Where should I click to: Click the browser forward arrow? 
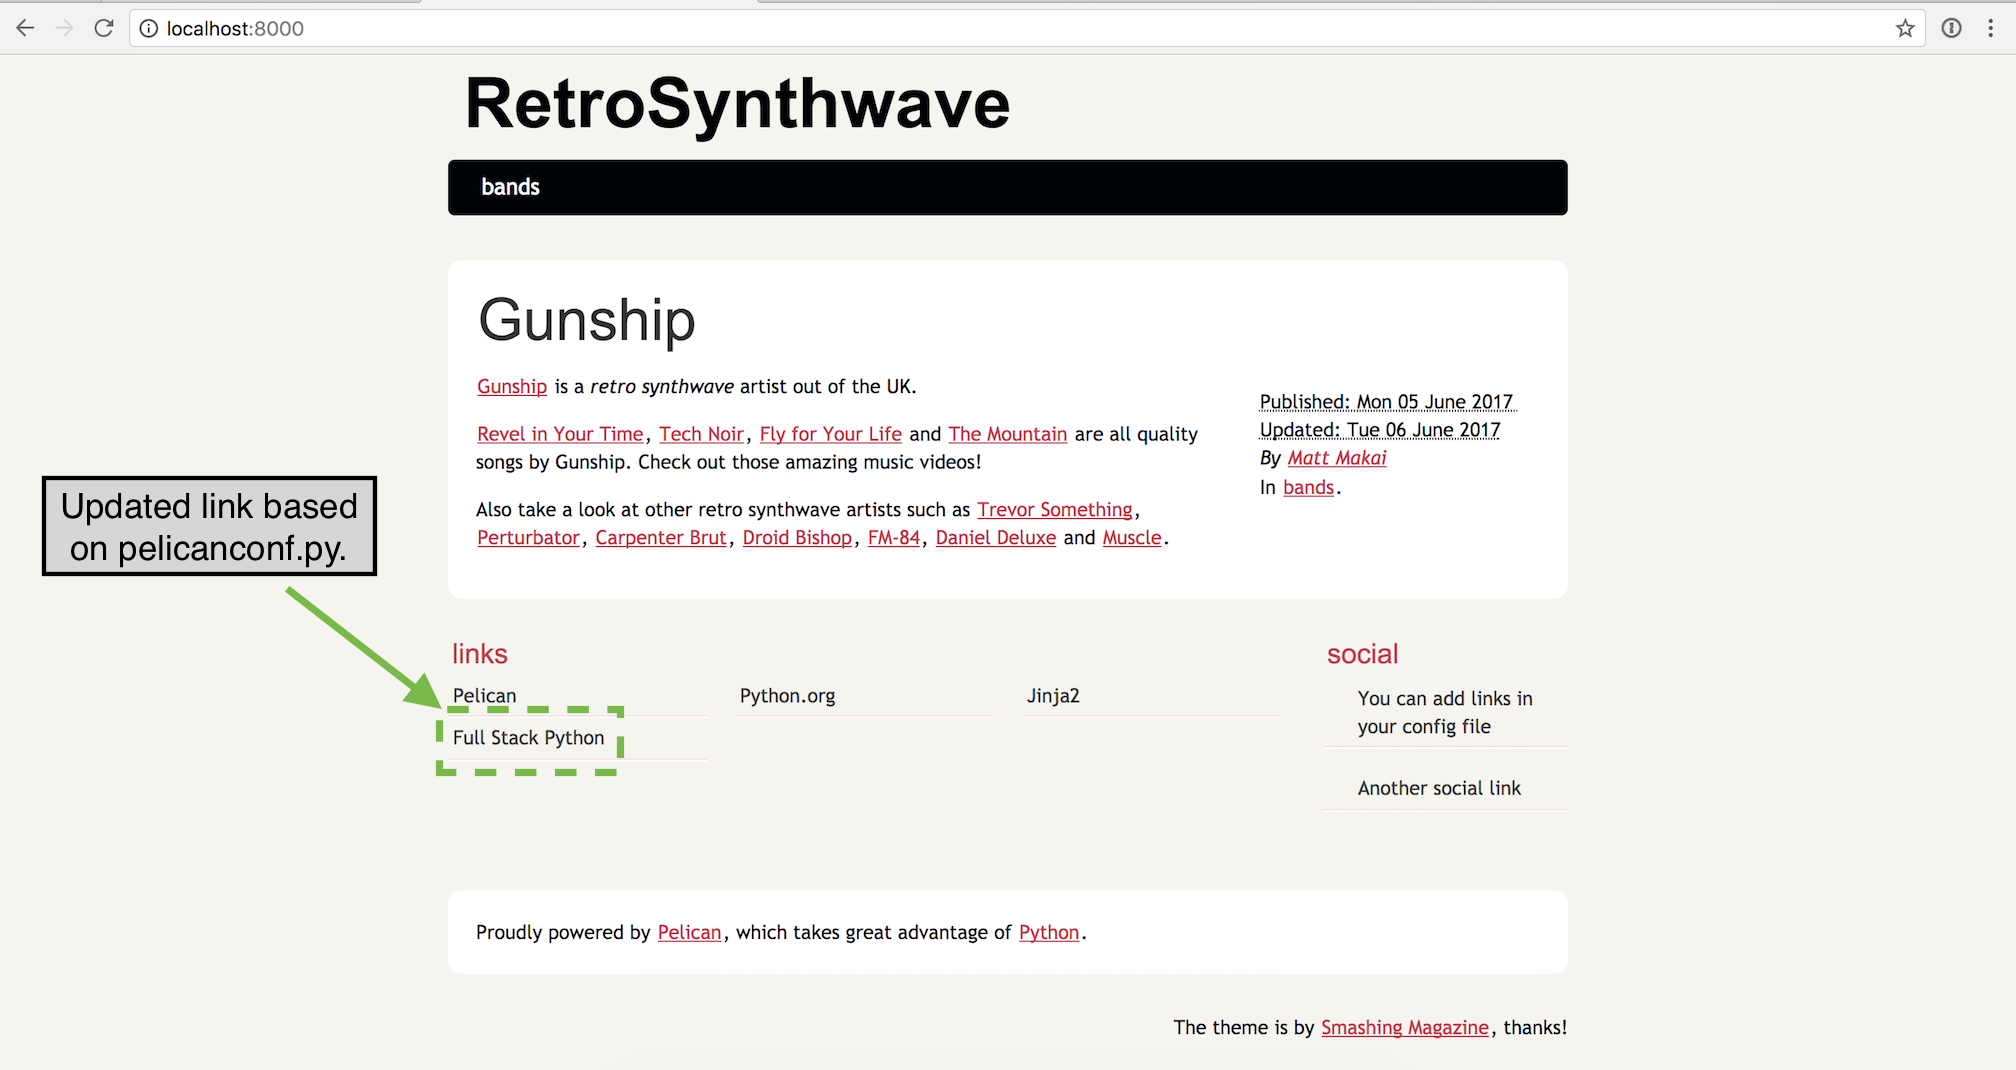click(64, 28)
